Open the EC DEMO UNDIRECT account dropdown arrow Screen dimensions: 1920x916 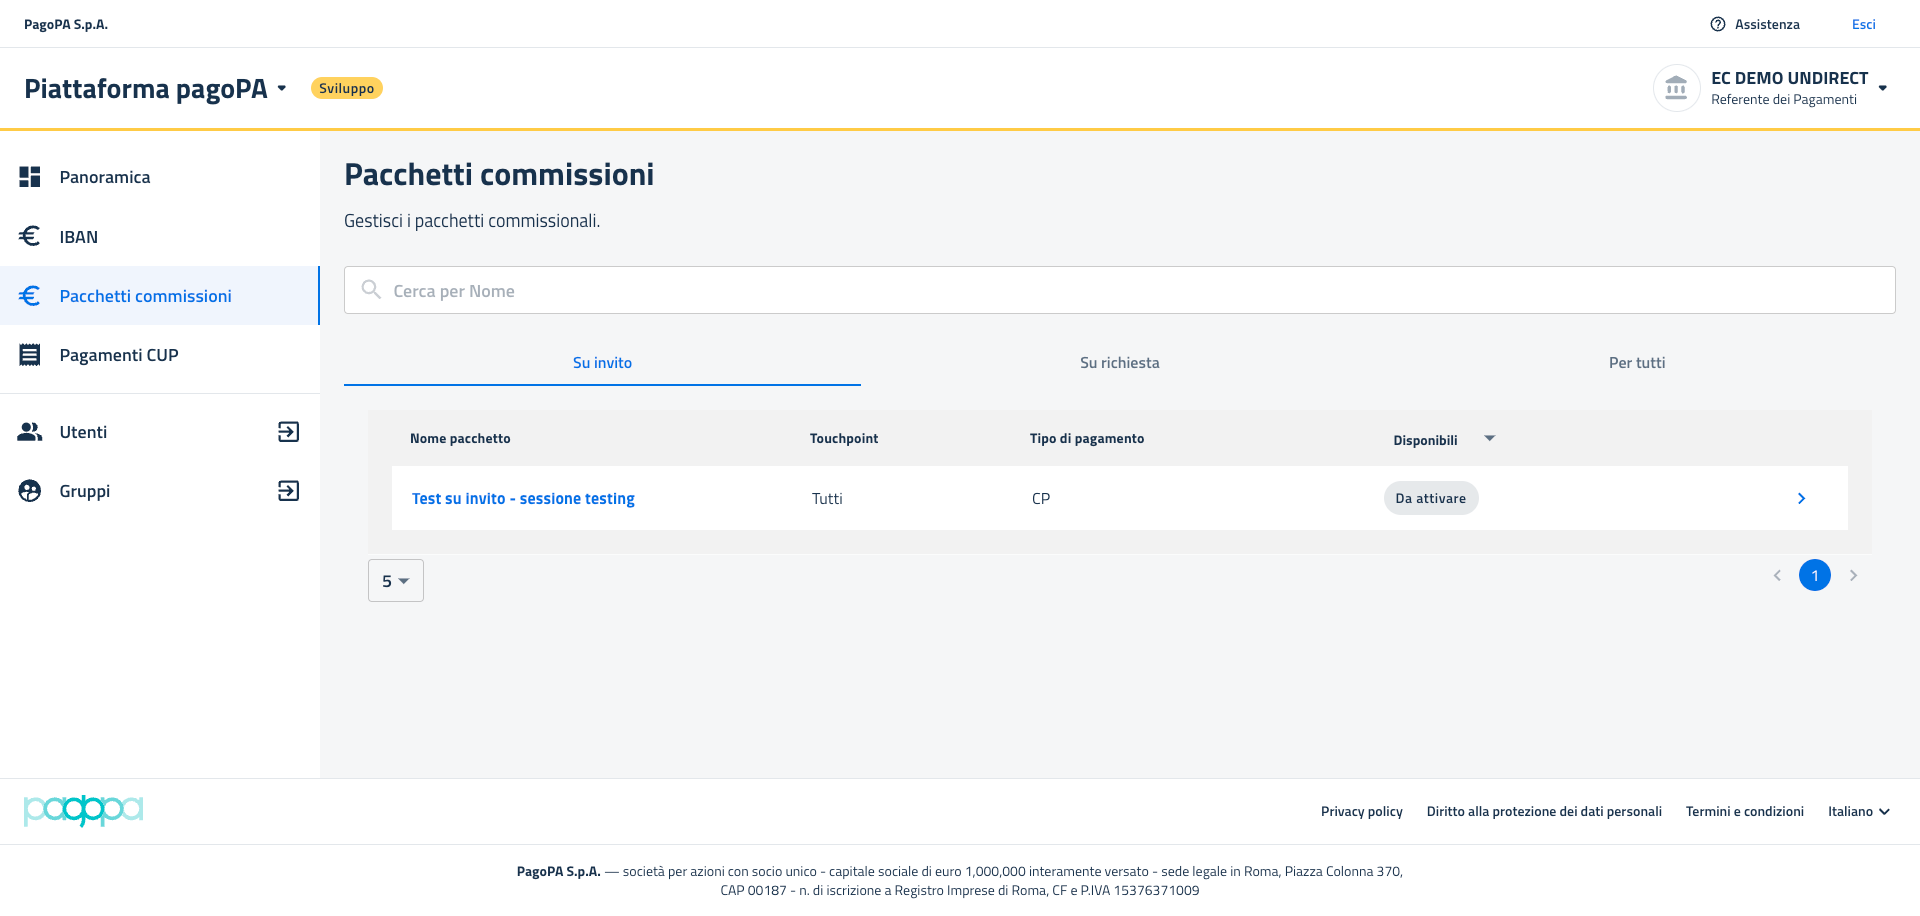point(1883,88)
